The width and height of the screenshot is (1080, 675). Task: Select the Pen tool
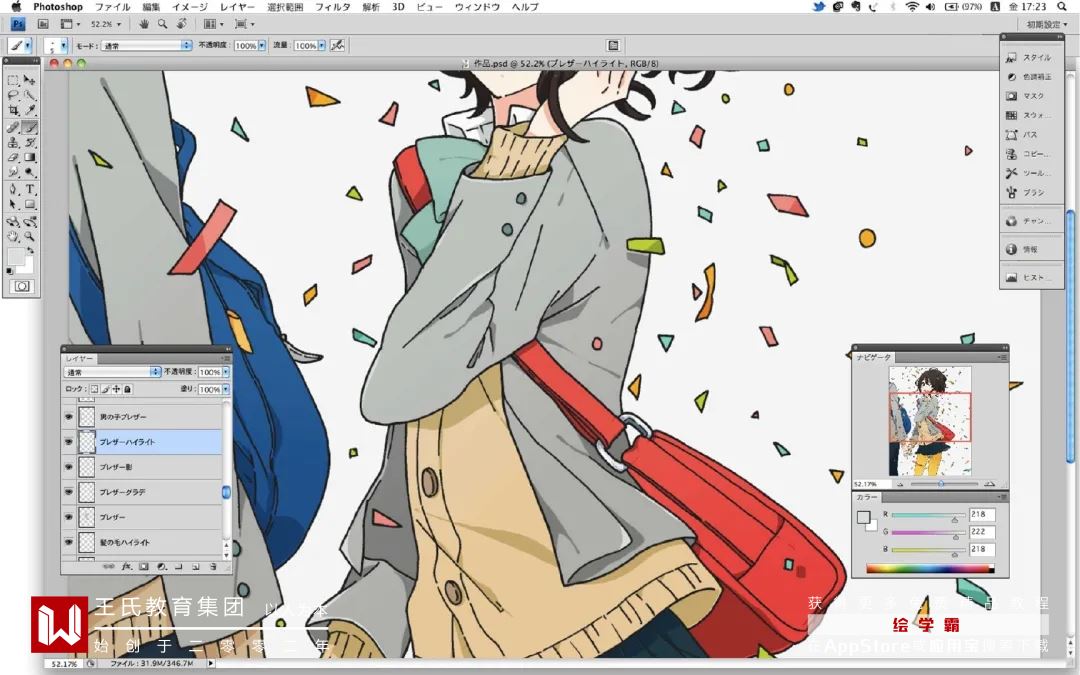tap(13, 189)
